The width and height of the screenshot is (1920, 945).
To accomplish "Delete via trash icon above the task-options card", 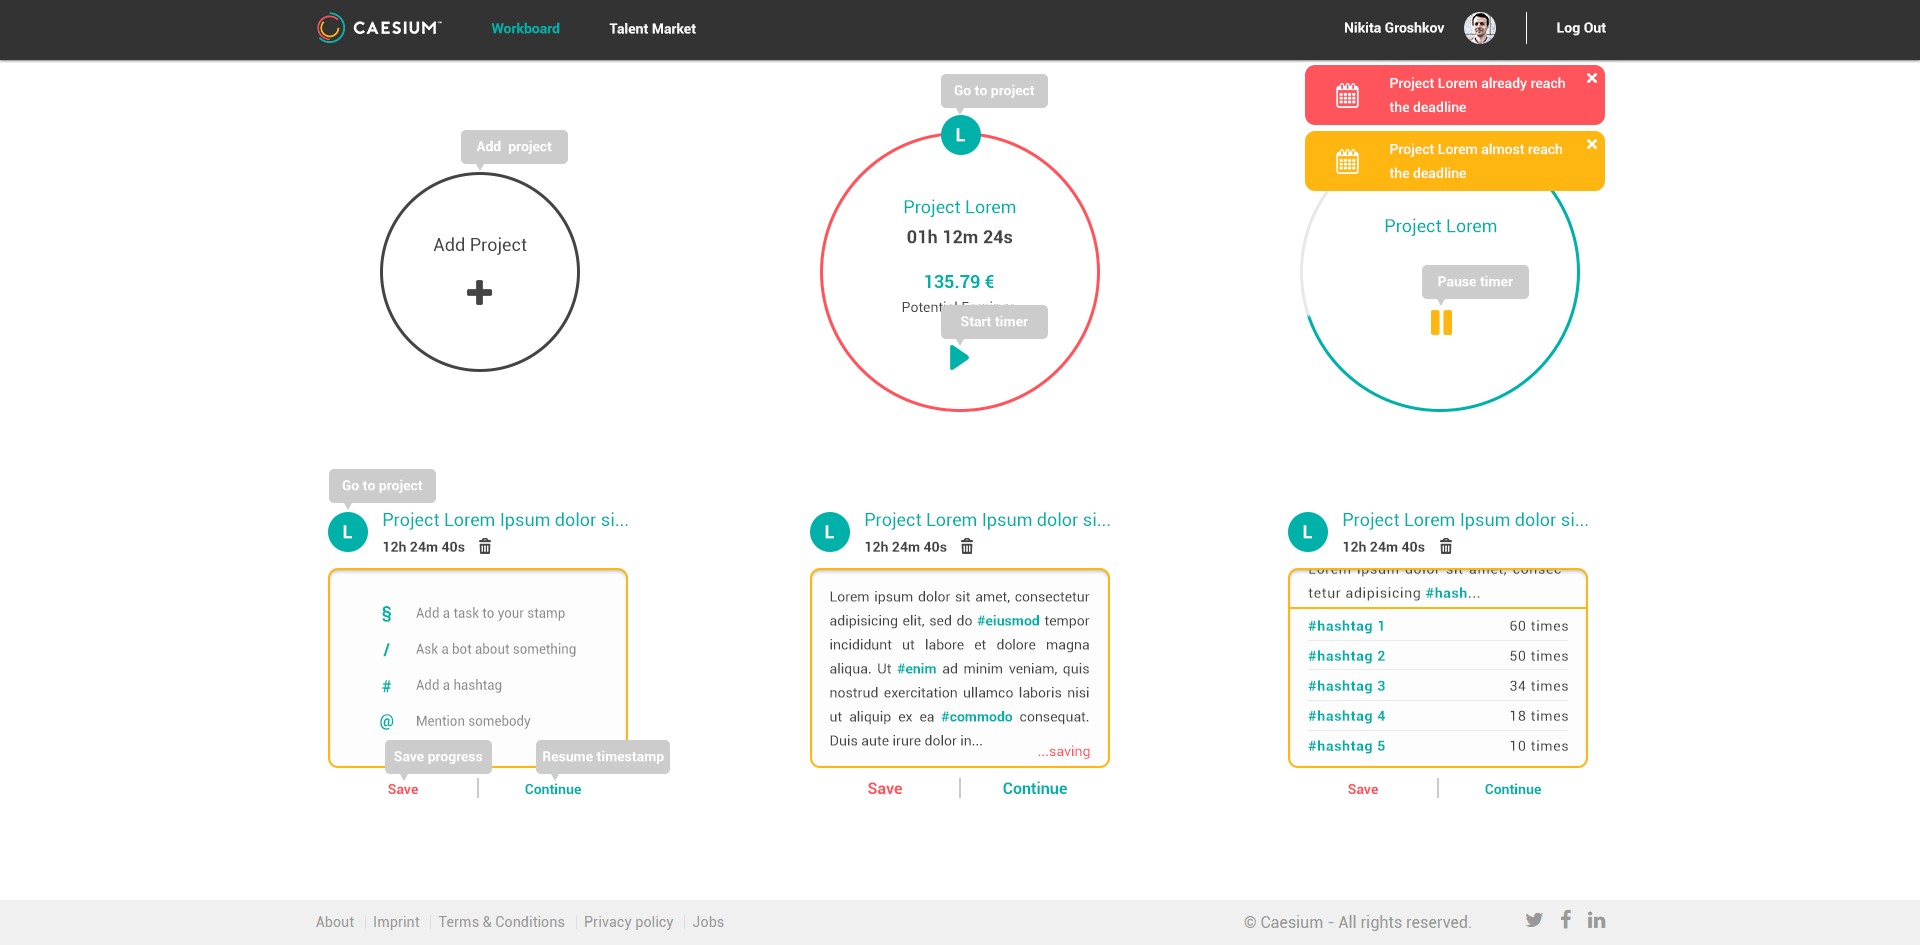I will click(485, 546).
